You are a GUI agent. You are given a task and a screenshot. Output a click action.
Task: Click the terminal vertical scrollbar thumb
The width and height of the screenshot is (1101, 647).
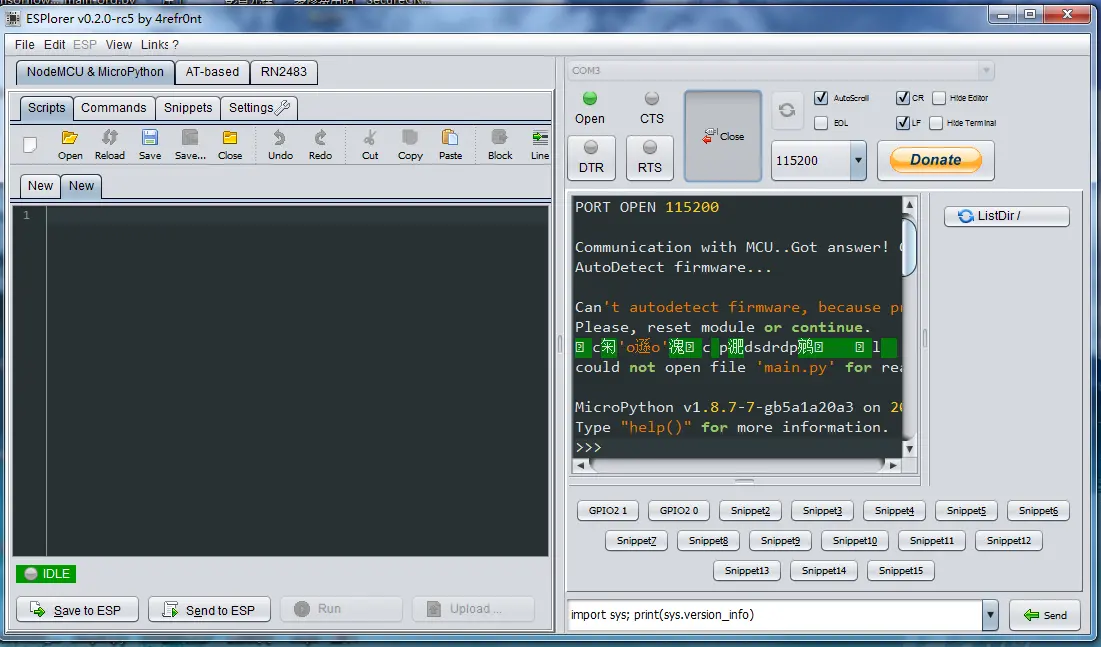pos(909,247)
